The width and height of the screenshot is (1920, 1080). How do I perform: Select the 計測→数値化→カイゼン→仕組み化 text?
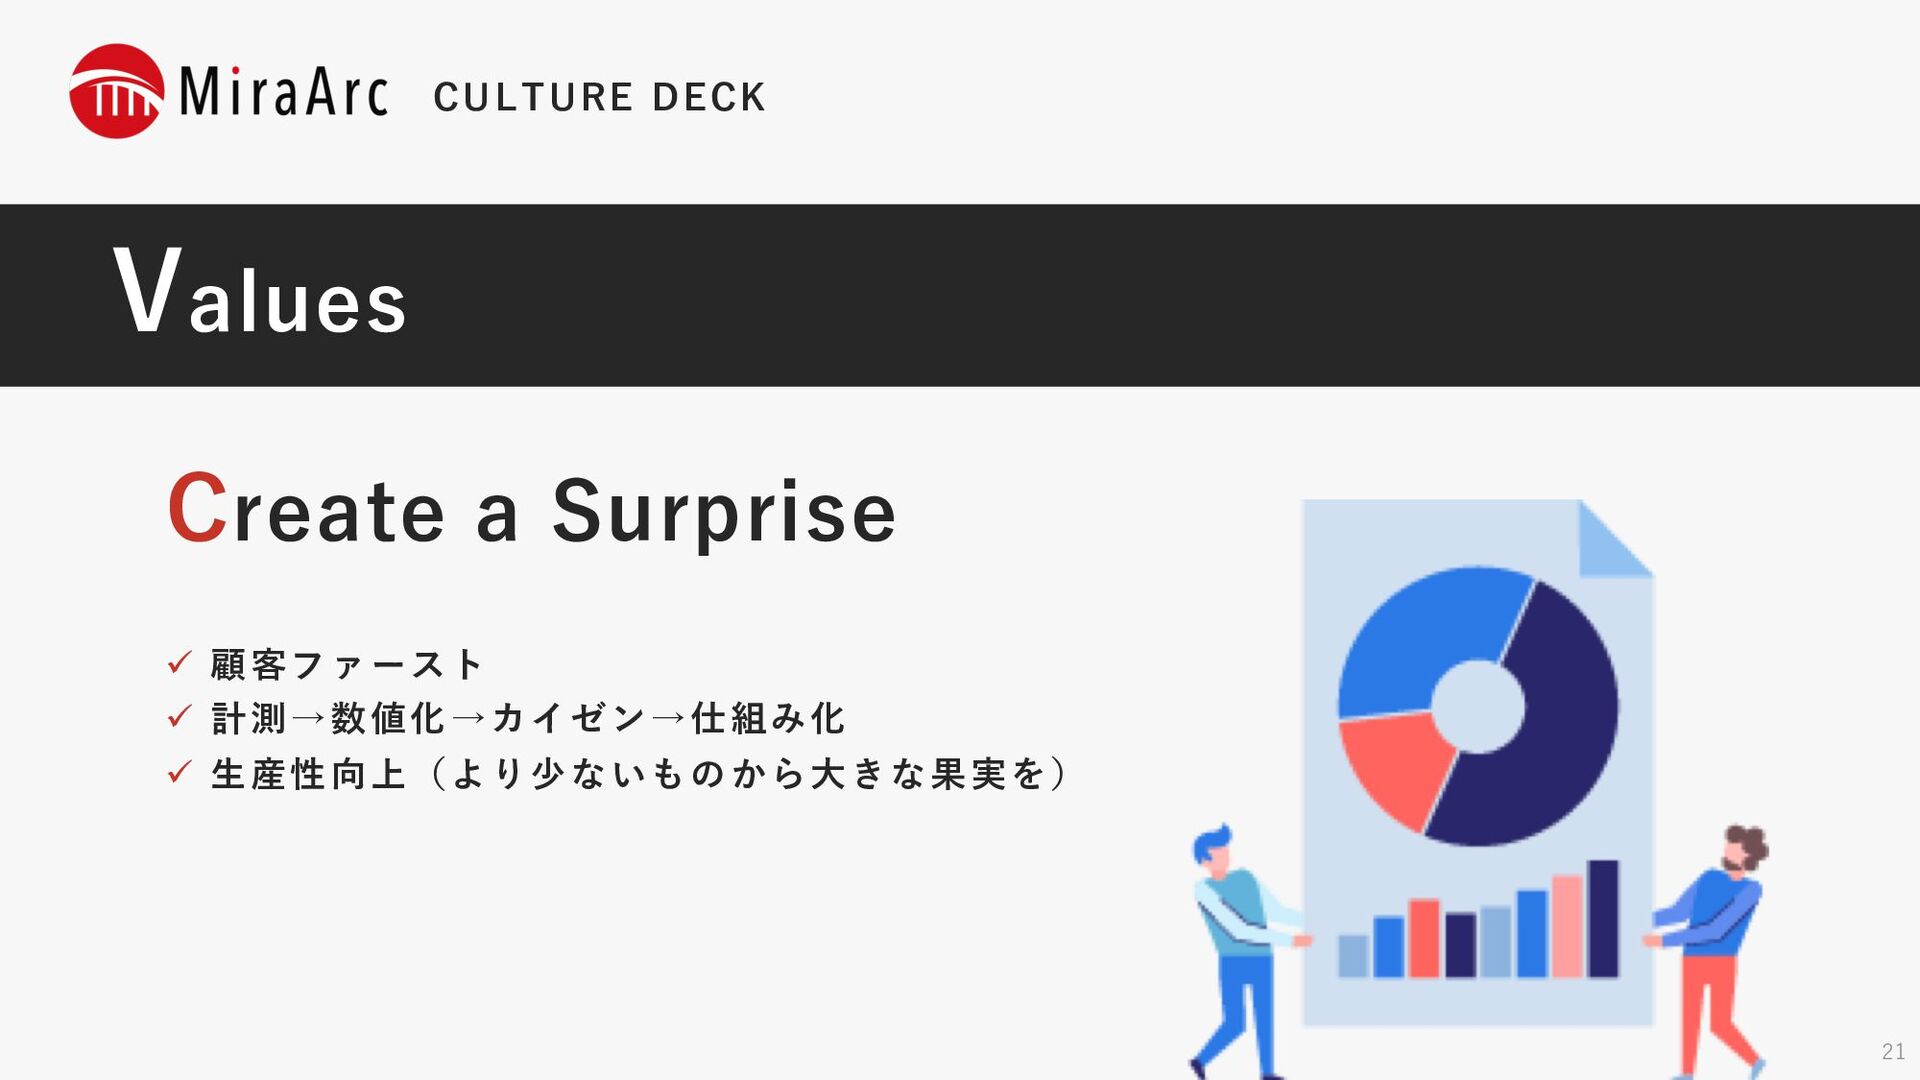(528, 718)
